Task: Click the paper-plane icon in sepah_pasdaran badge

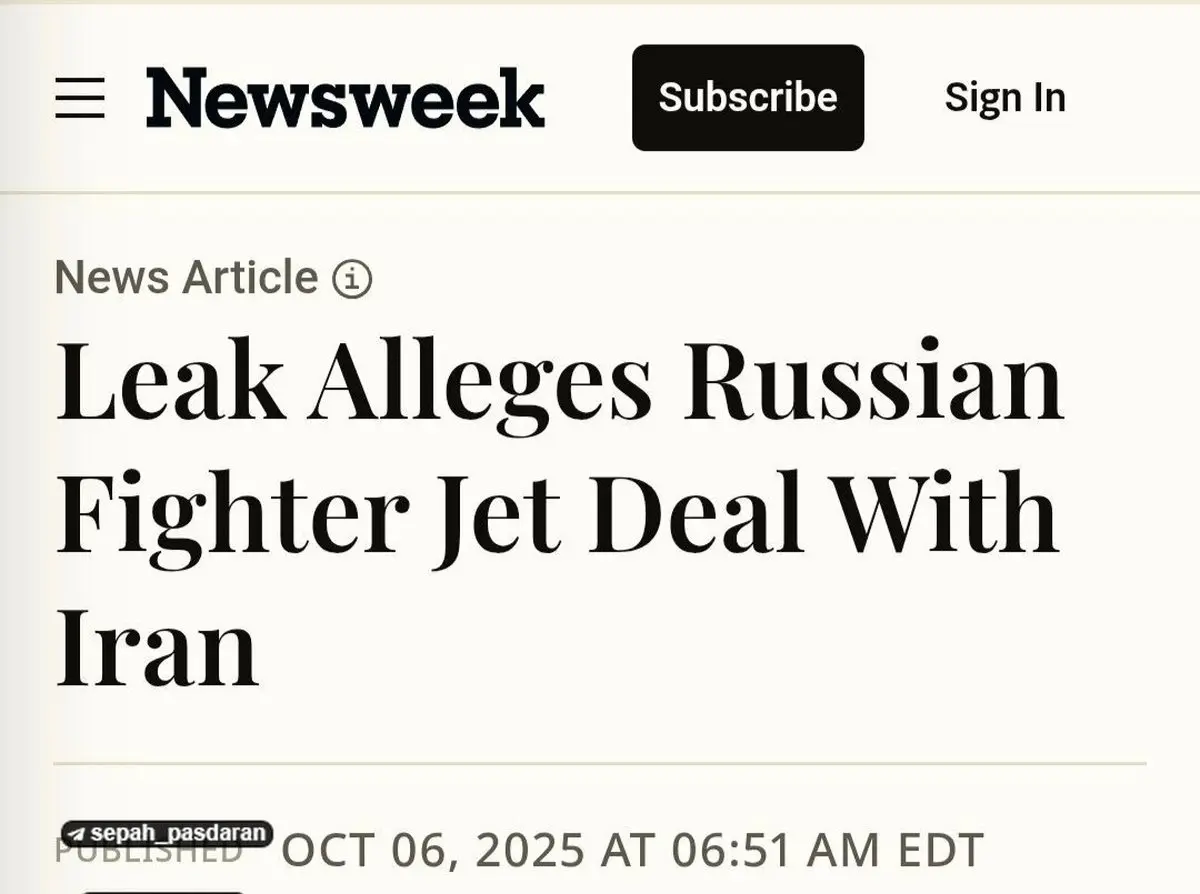Action: tap(77, 834)
